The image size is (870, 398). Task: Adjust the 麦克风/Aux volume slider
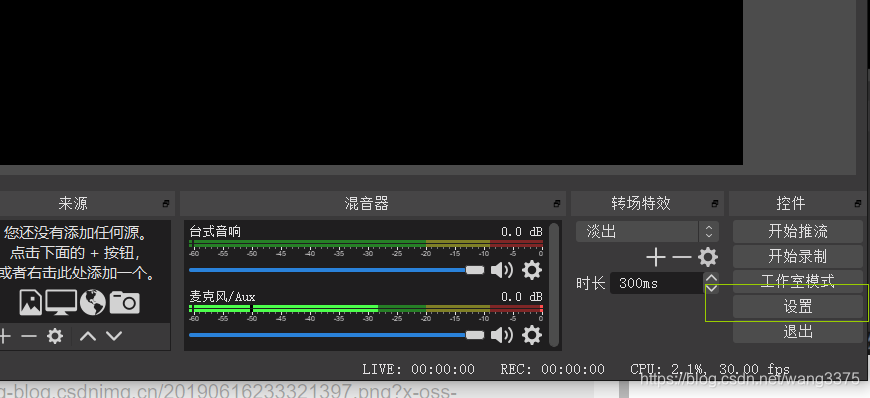[336, 335]
